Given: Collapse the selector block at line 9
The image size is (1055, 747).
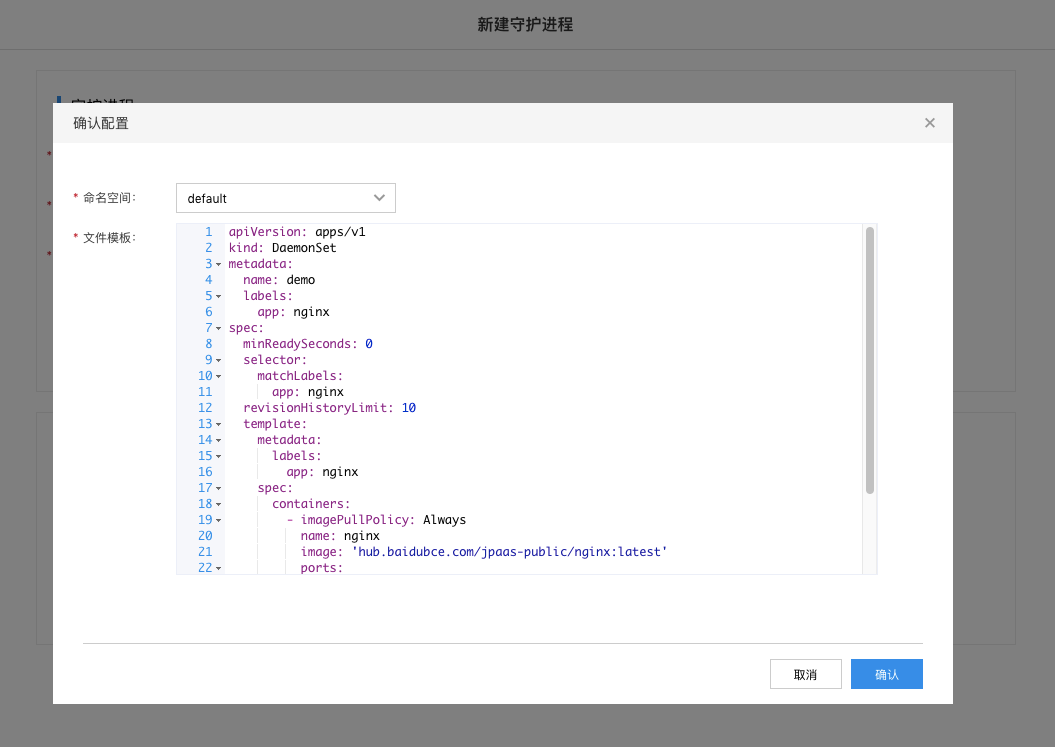Looking at the screenshot, I should click(x=219, y=361).
